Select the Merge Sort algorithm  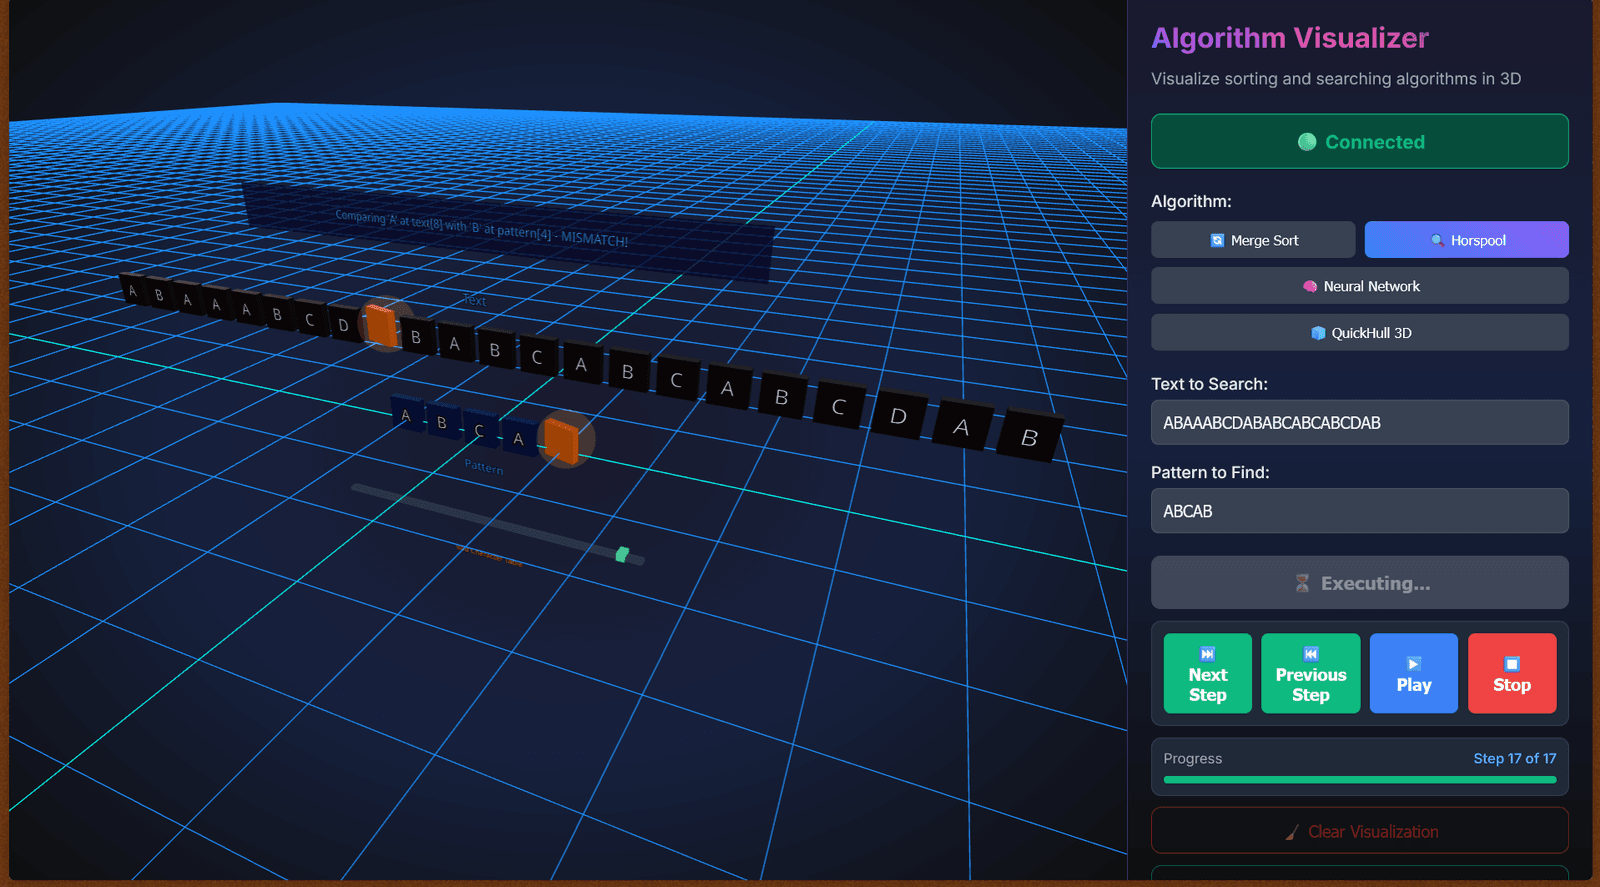[x=1253, y=240]
